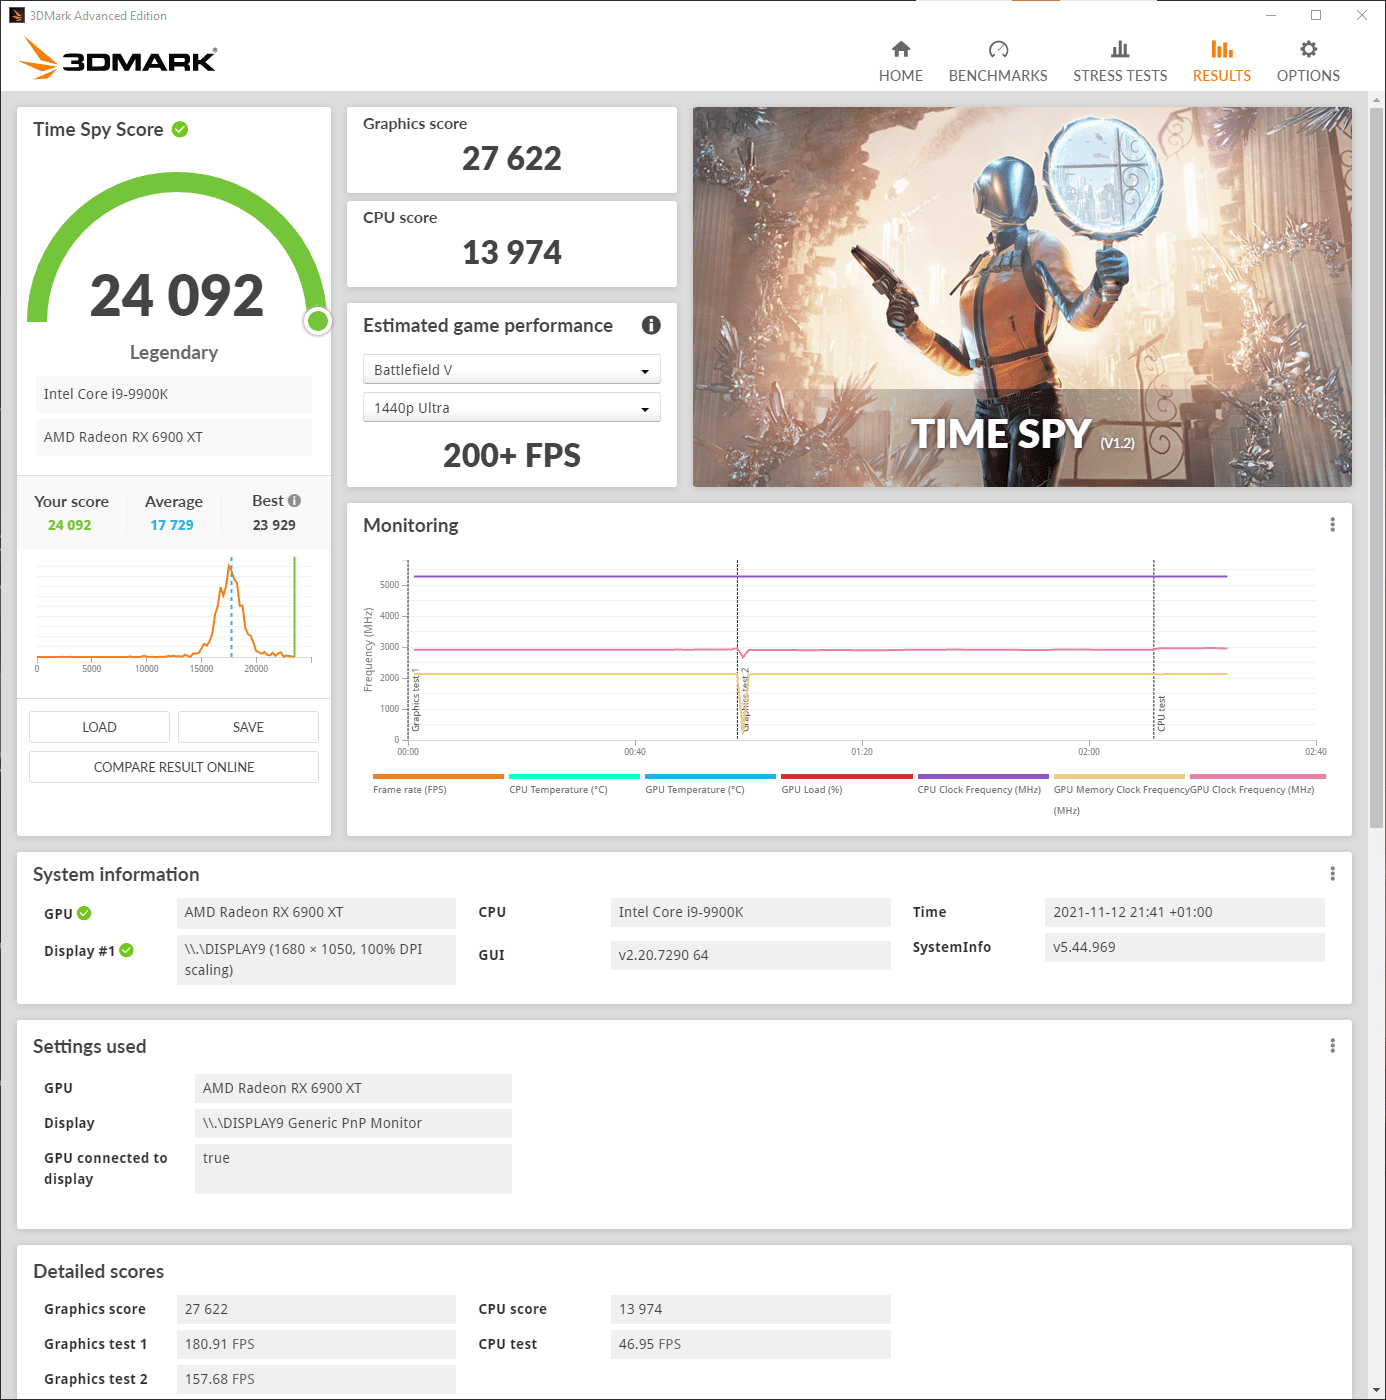Open the Home tab
The height and width of the screenshot is (1400, 1386).
[900, 62]
